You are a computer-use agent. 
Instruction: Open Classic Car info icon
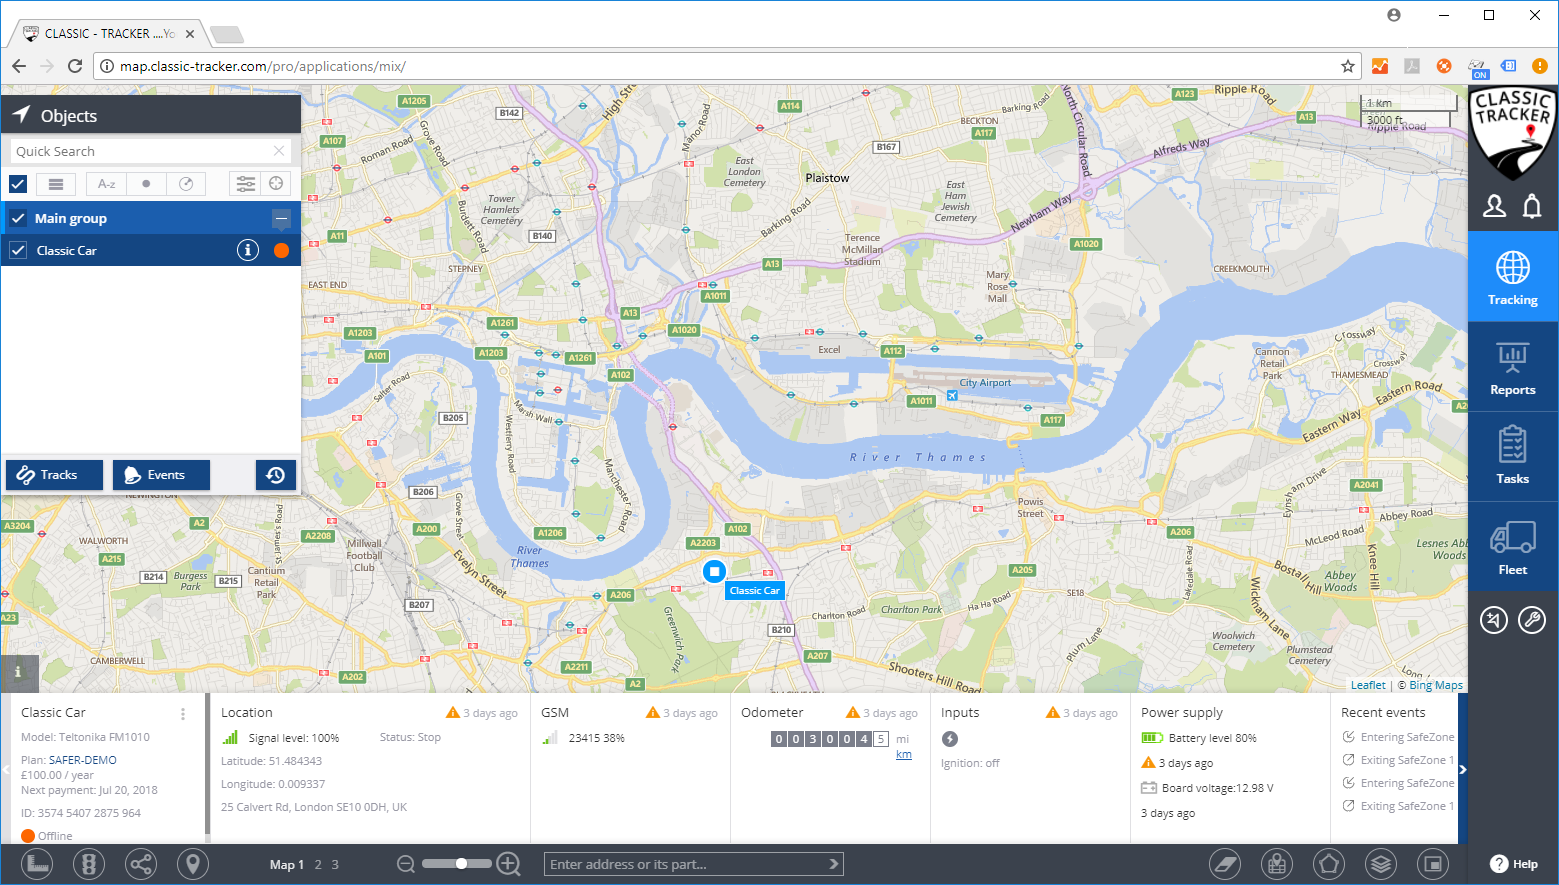click(248, 250)
